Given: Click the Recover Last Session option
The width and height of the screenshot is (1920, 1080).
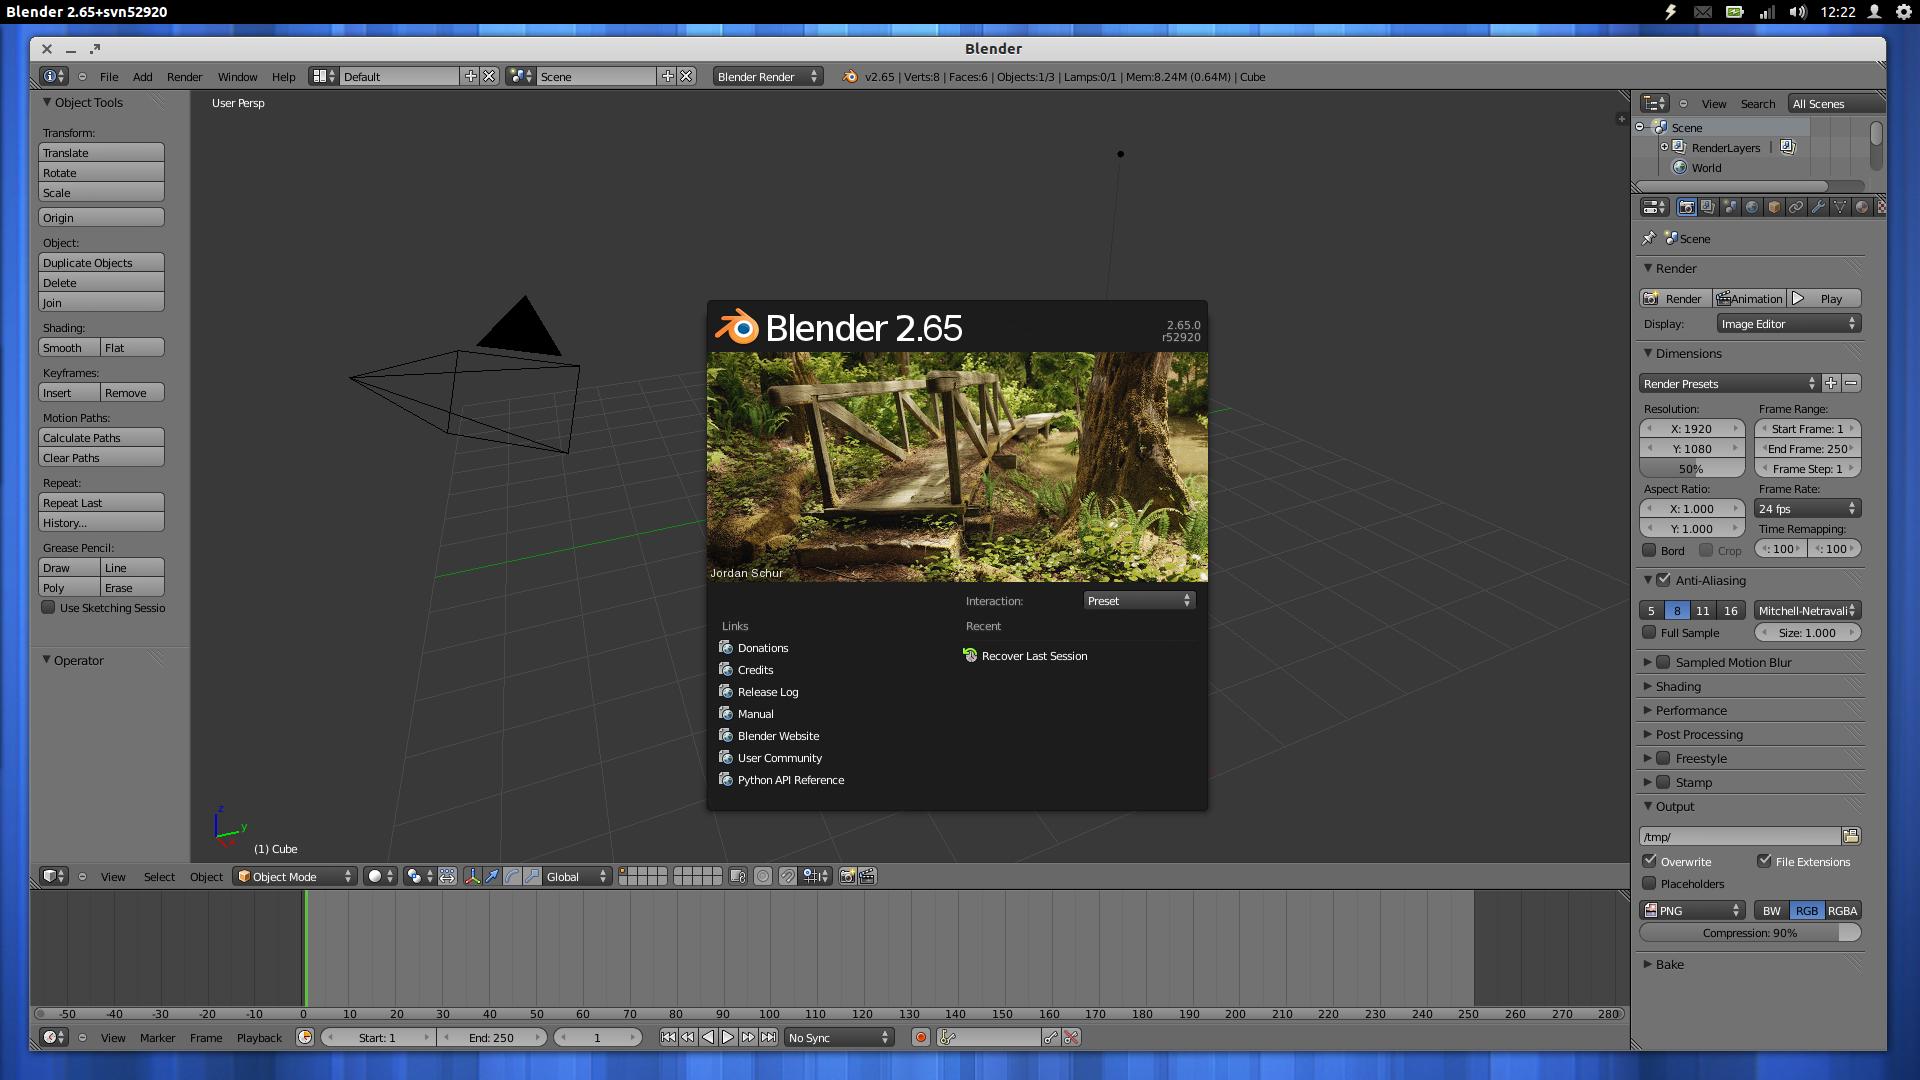Looking at the screenshot, I should coord(1034,655).
